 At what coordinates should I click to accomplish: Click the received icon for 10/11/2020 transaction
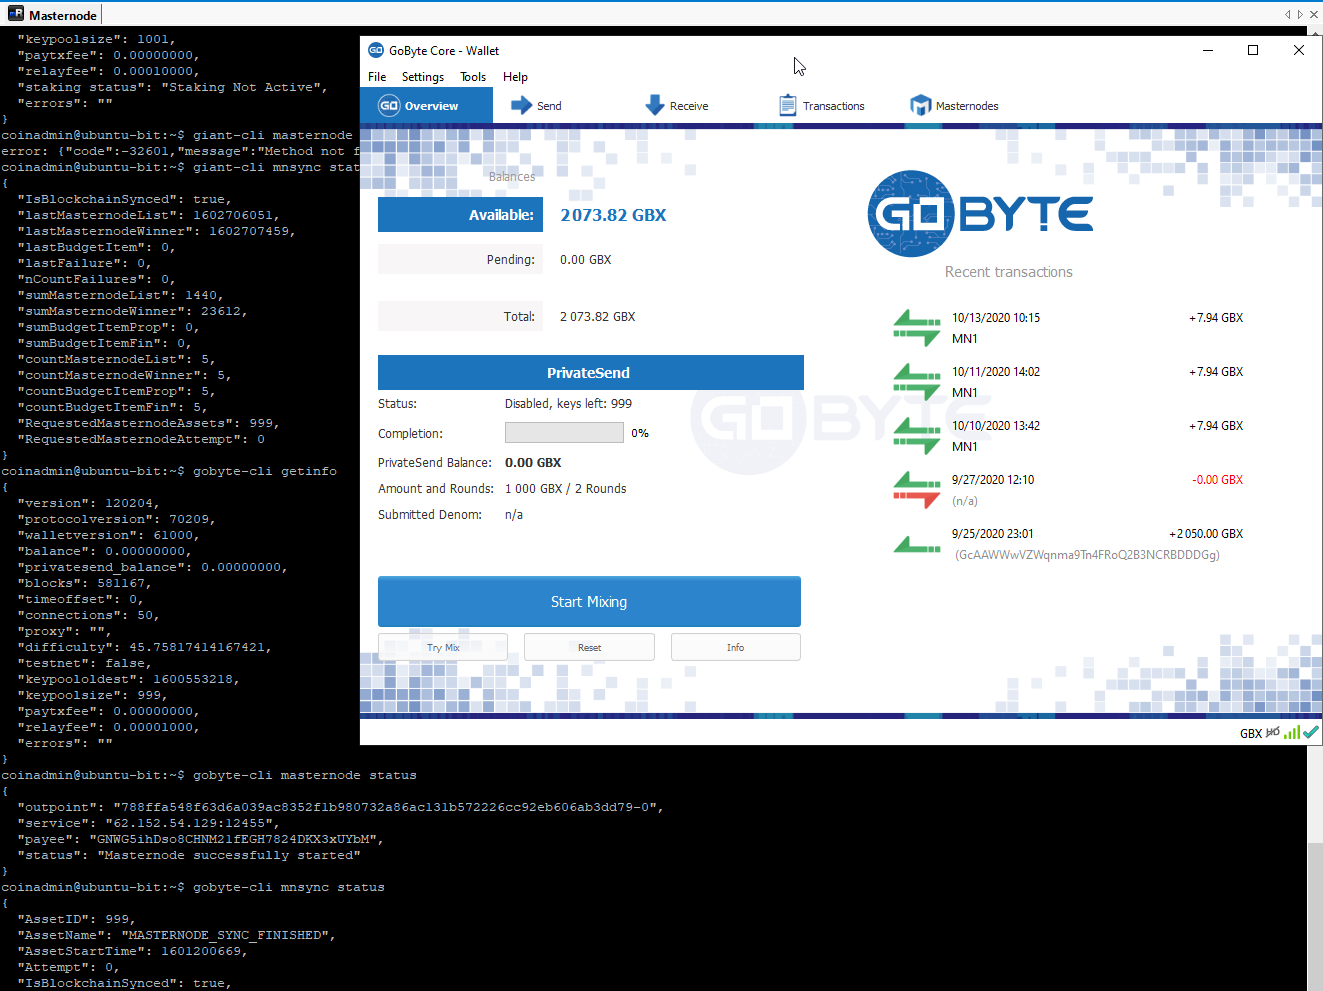coord(917,382)
